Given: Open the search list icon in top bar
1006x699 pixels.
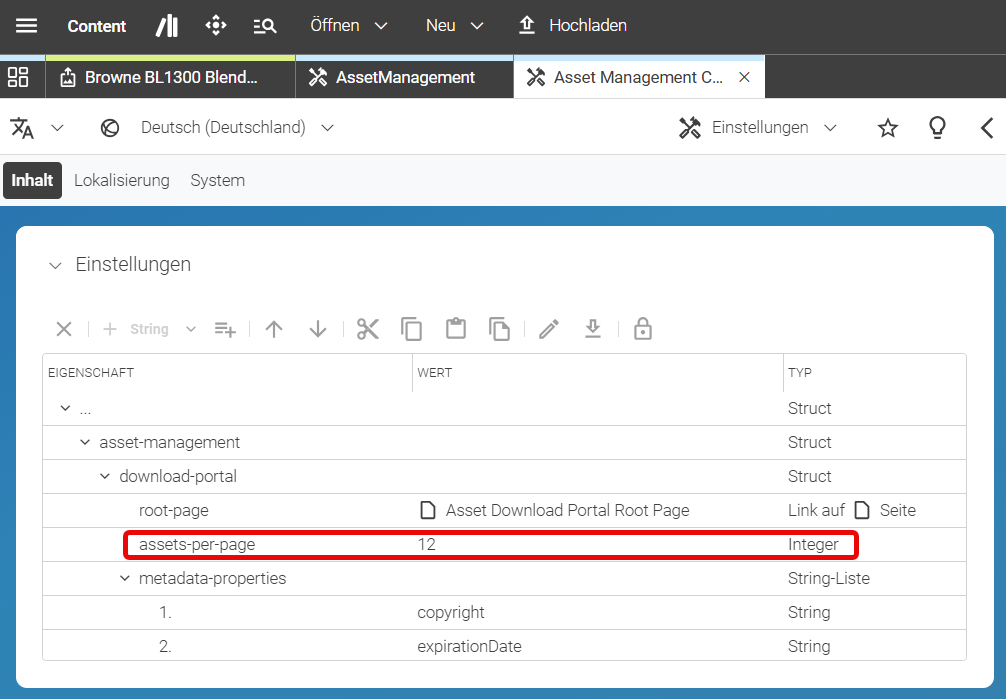Looking at the screenshot, I should point(264,26).
